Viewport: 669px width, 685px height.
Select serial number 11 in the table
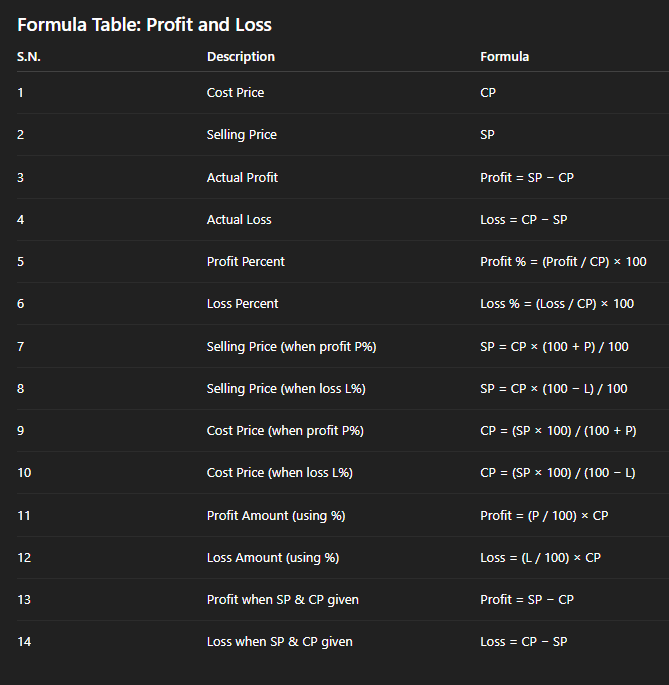tap(24, 516)
